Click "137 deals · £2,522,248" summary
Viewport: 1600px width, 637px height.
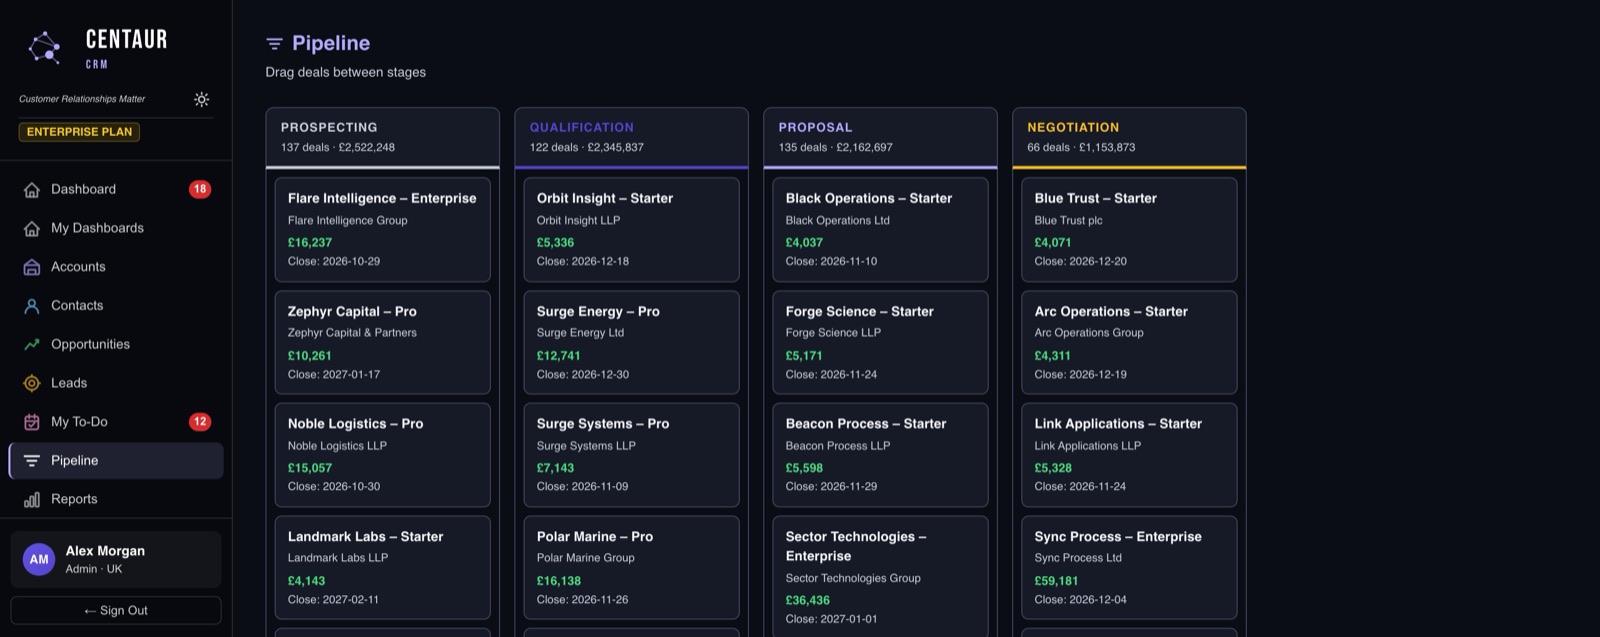pyautogui.click(x=338, y=147)
